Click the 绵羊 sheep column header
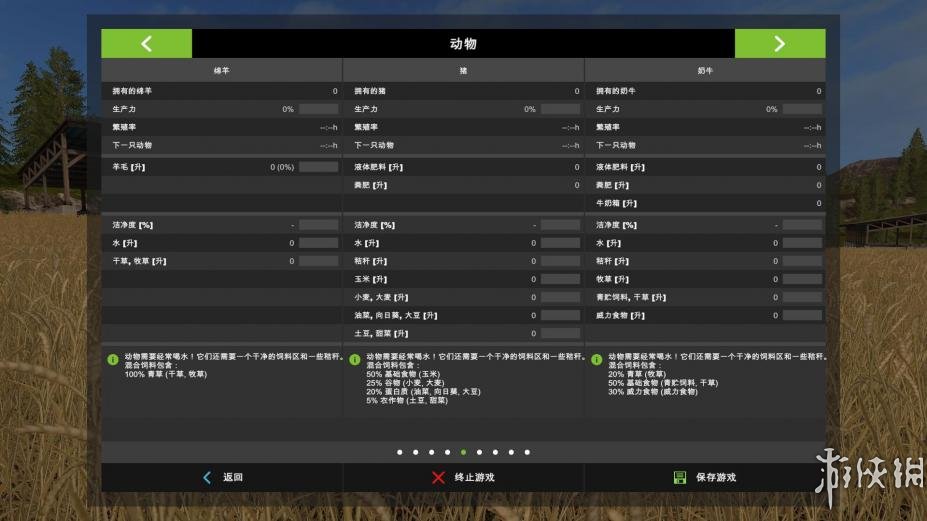Screen dimensions: 927x521 [x=222, y=70]
